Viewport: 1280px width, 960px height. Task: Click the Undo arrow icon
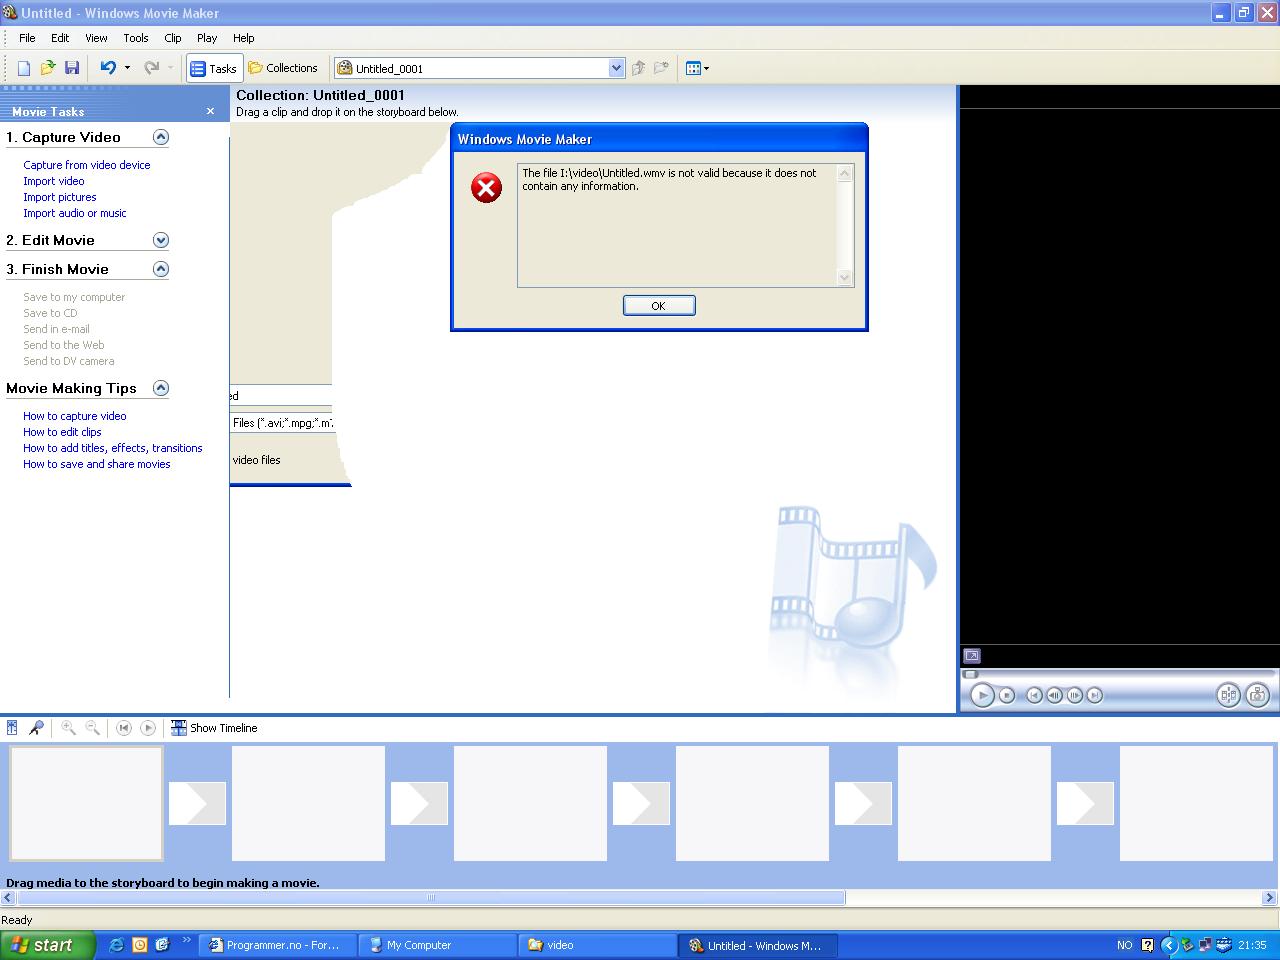tap(108, 68)
